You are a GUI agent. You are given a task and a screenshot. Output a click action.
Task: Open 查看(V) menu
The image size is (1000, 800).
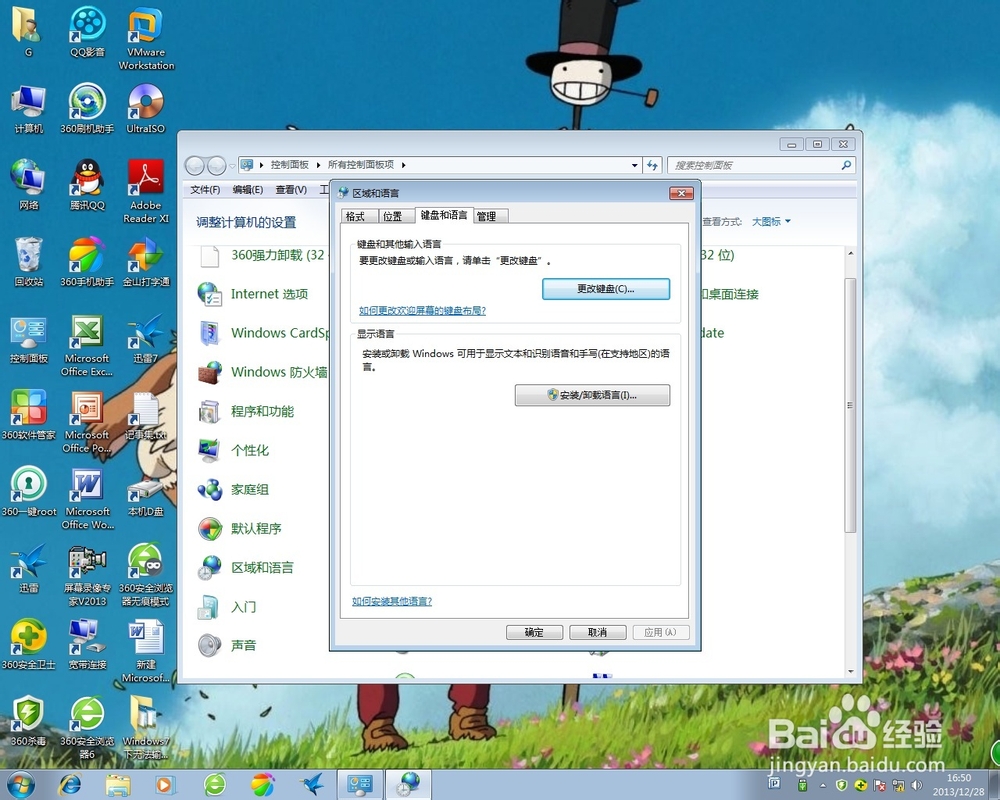click(291, 189)
